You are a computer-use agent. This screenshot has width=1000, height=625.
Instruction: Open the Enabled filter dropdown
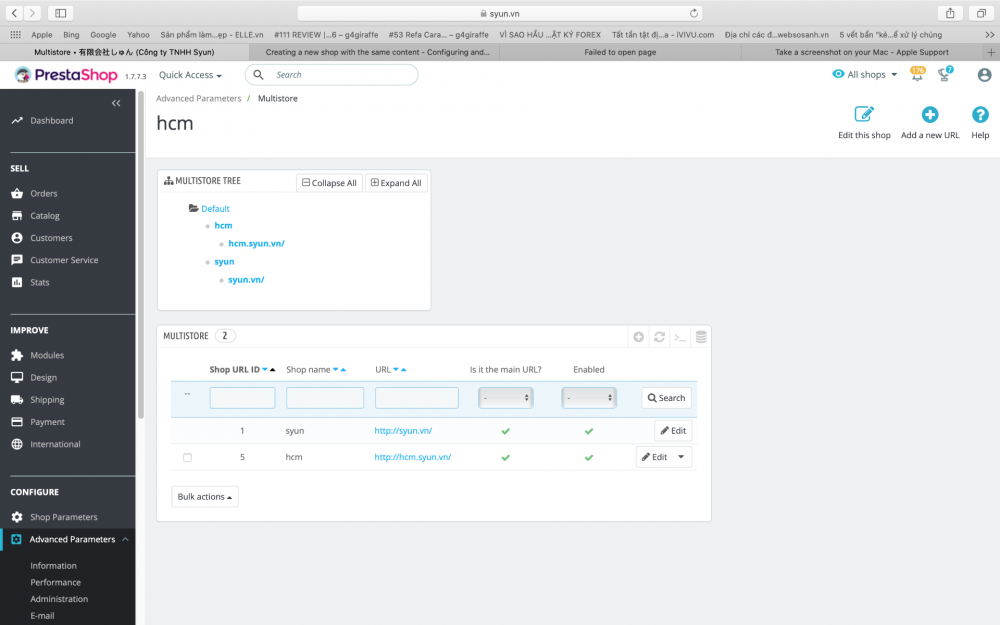[x=589, y=398]
